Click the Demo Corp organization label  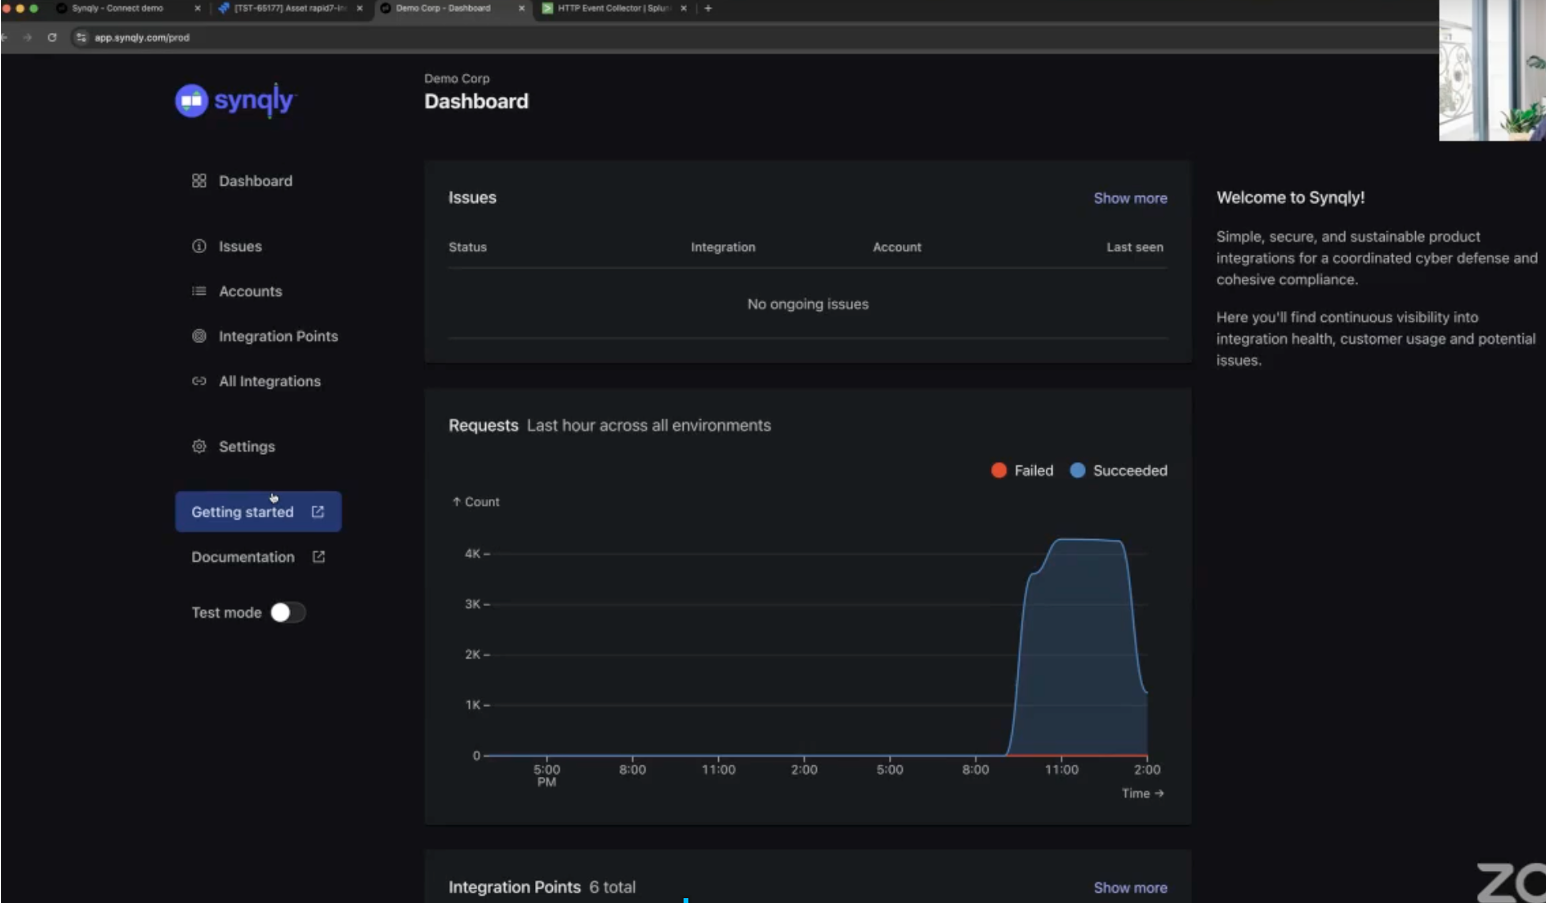tap(457, 78)
